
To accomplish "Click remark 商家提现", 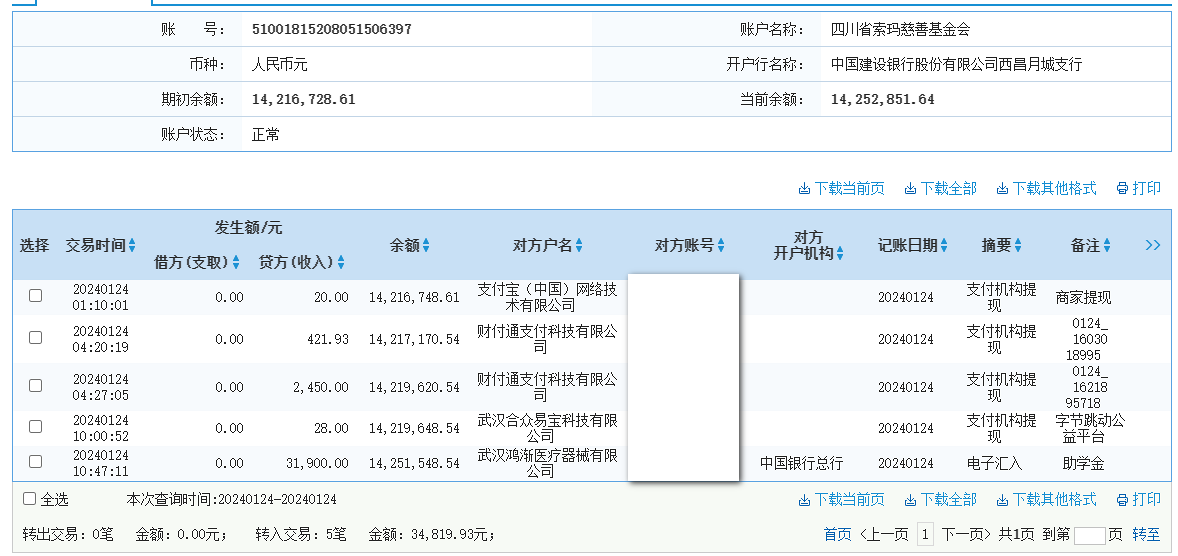I will tap(1083, 298).
